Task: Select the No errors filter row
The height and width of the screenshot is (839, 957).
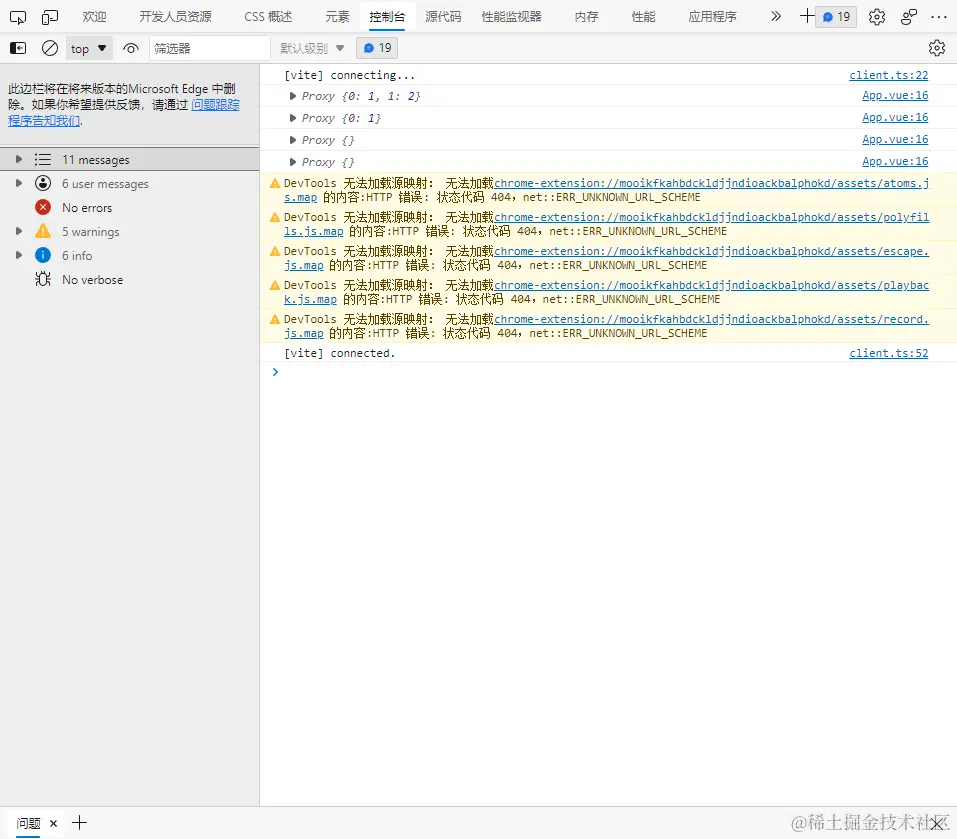Action: click(x=129, y=207)
